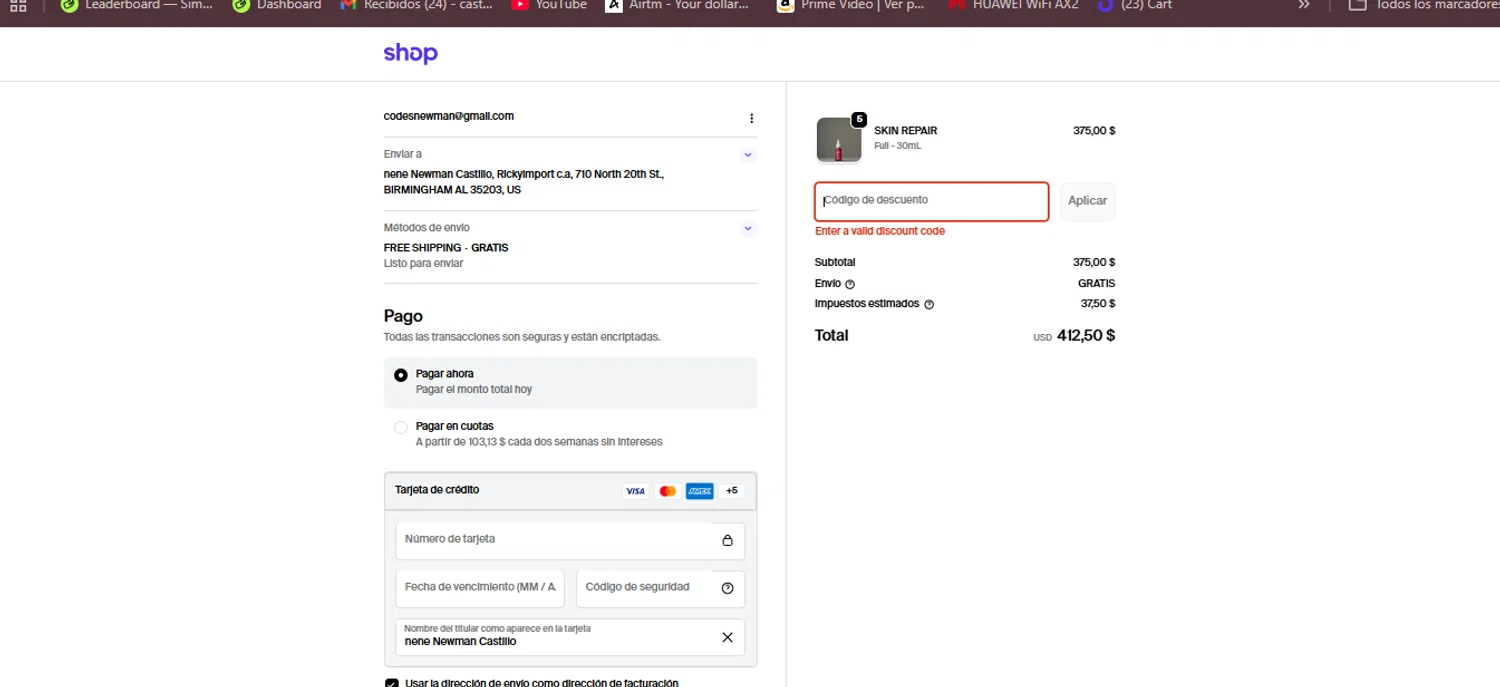Click the Shop logo
Screen dimensions: 1500x687
(411, 54)
